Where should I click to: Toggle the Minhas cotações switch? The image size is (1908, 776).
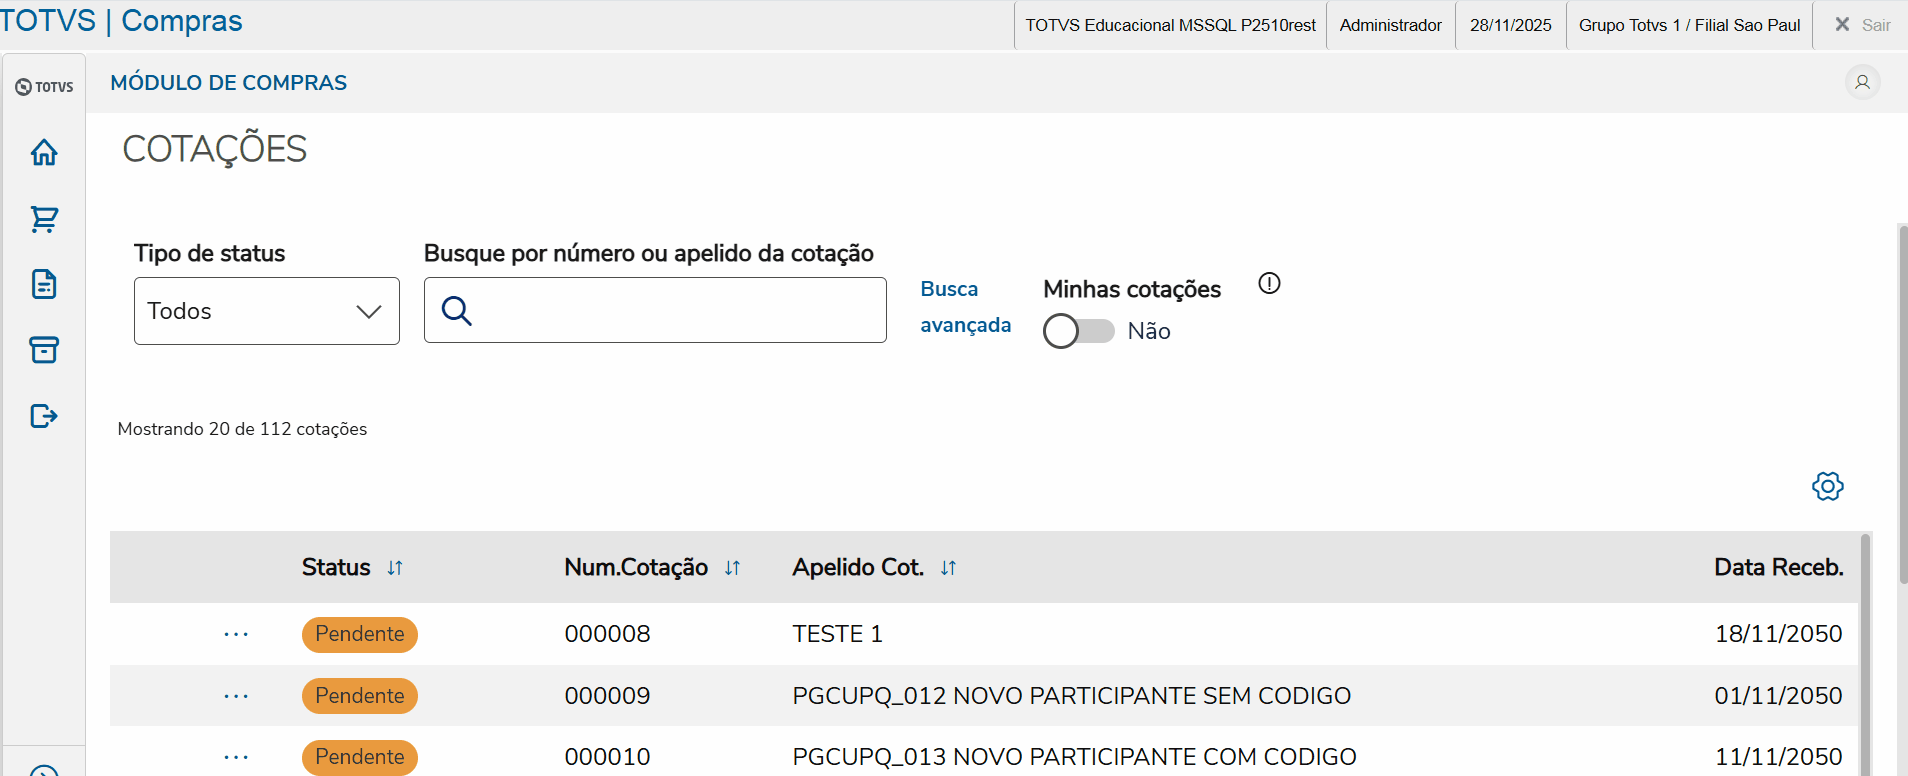point(1078,331)
